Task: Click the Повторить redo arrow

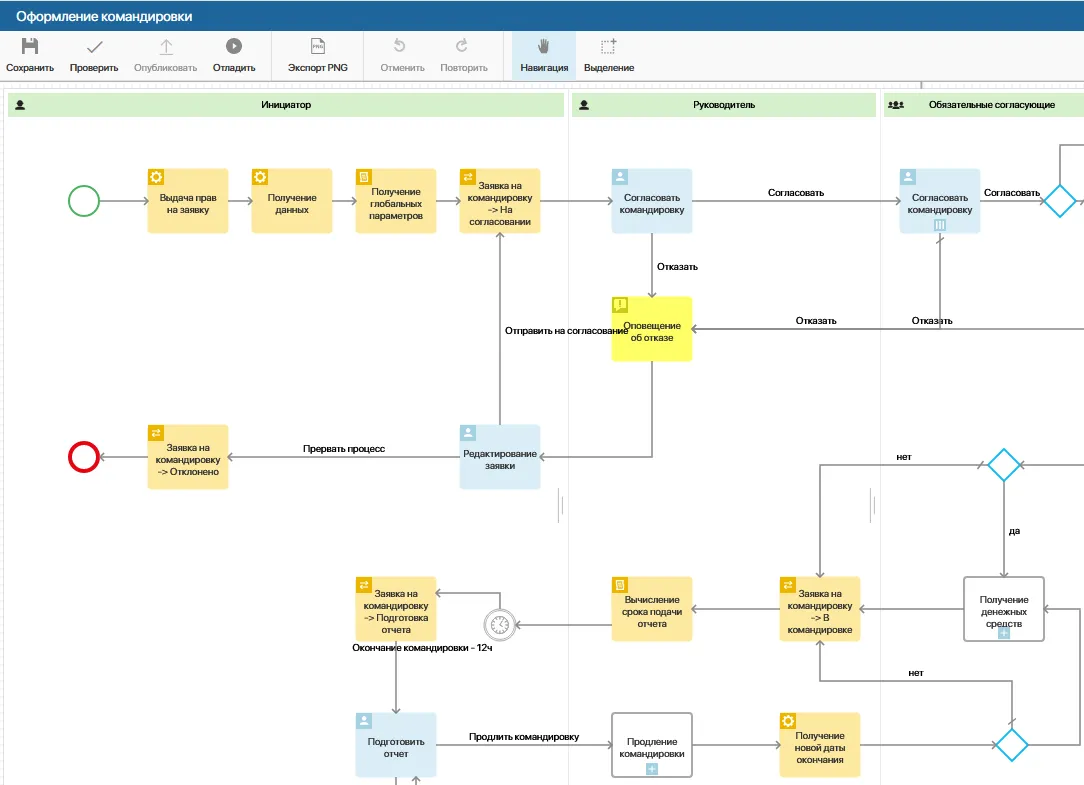Action: pyautogui.click(x=463, y=47)
